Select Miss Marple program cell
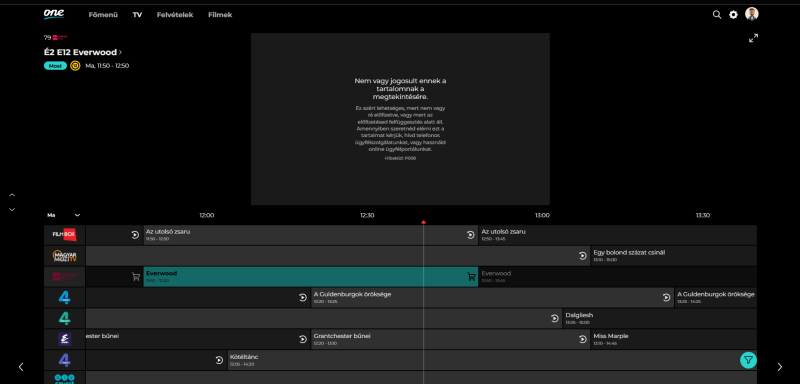The width and height of the screenshot is (800, 384). [x=673, y=340]
